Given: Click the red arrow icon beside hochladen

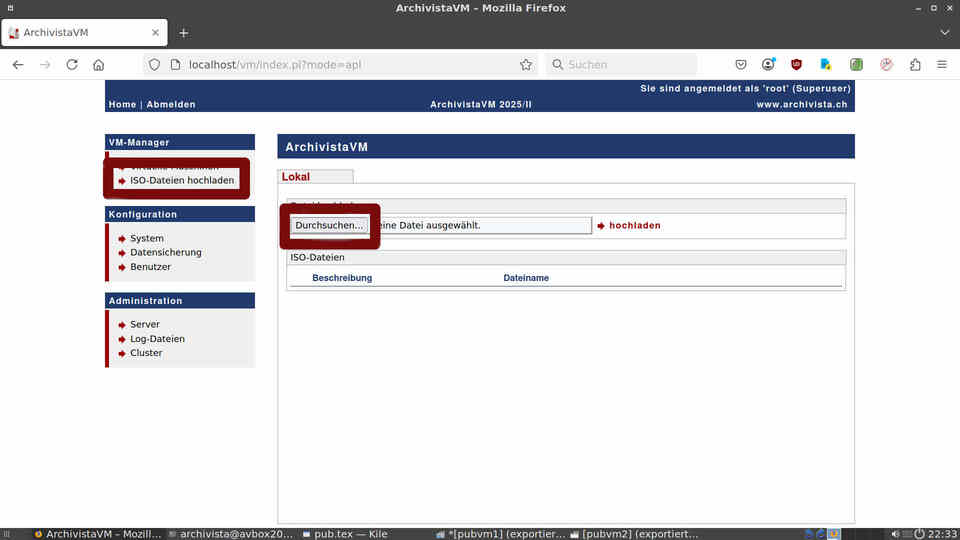Looking at the screenshot, I should (601, 226).
